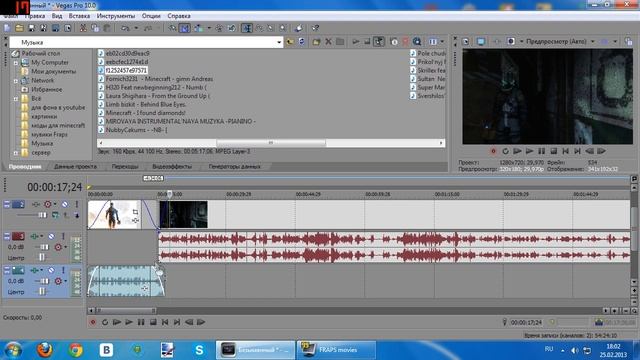Screen dimensions: 640x360
Task: Expand сервер folder tree node
Action: pos(16,153)
